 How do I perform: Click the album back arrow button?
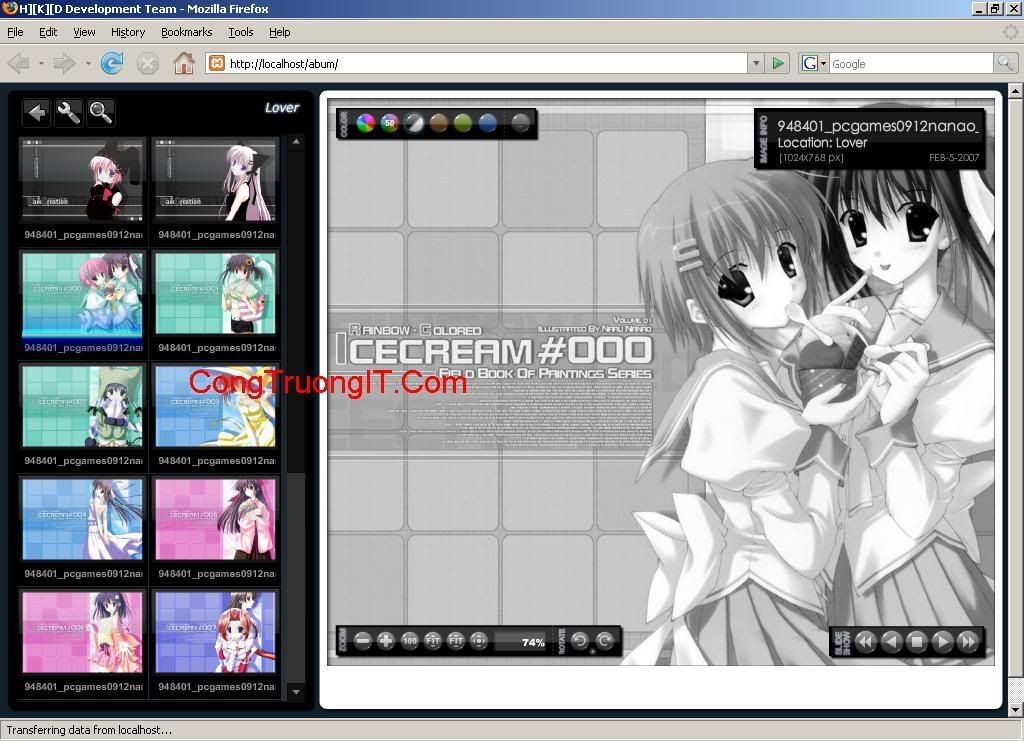[37, 112]
